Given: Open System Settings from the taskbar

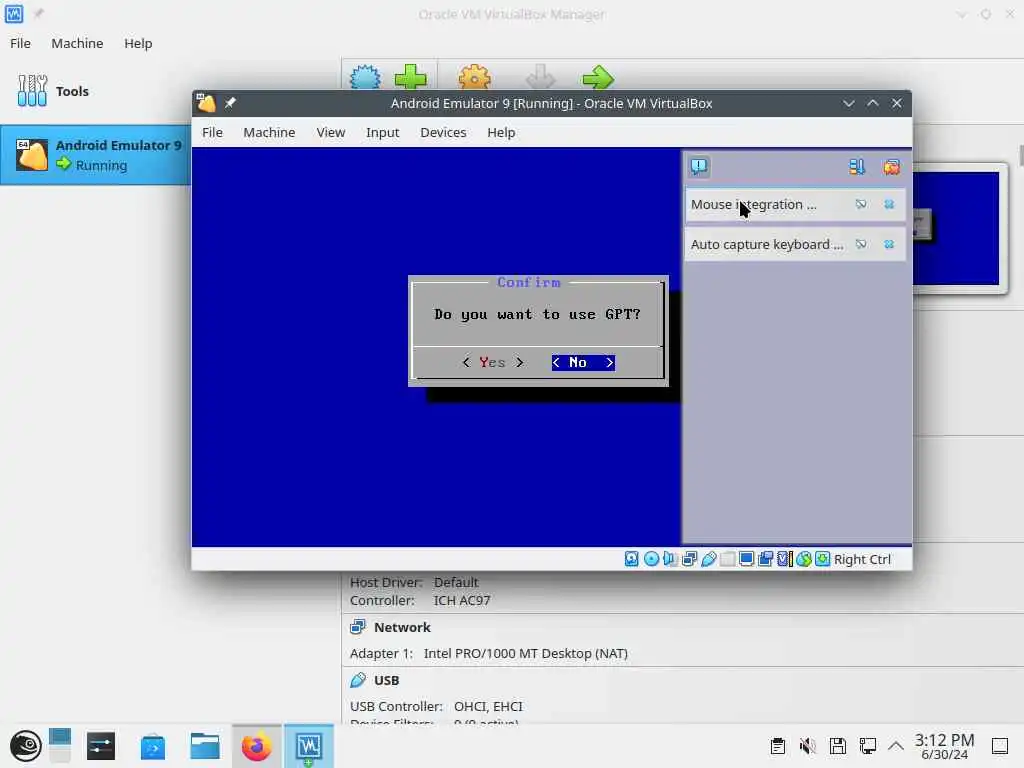Looking at the screenshot, I should pyautogui.click(x=101, y=746).
